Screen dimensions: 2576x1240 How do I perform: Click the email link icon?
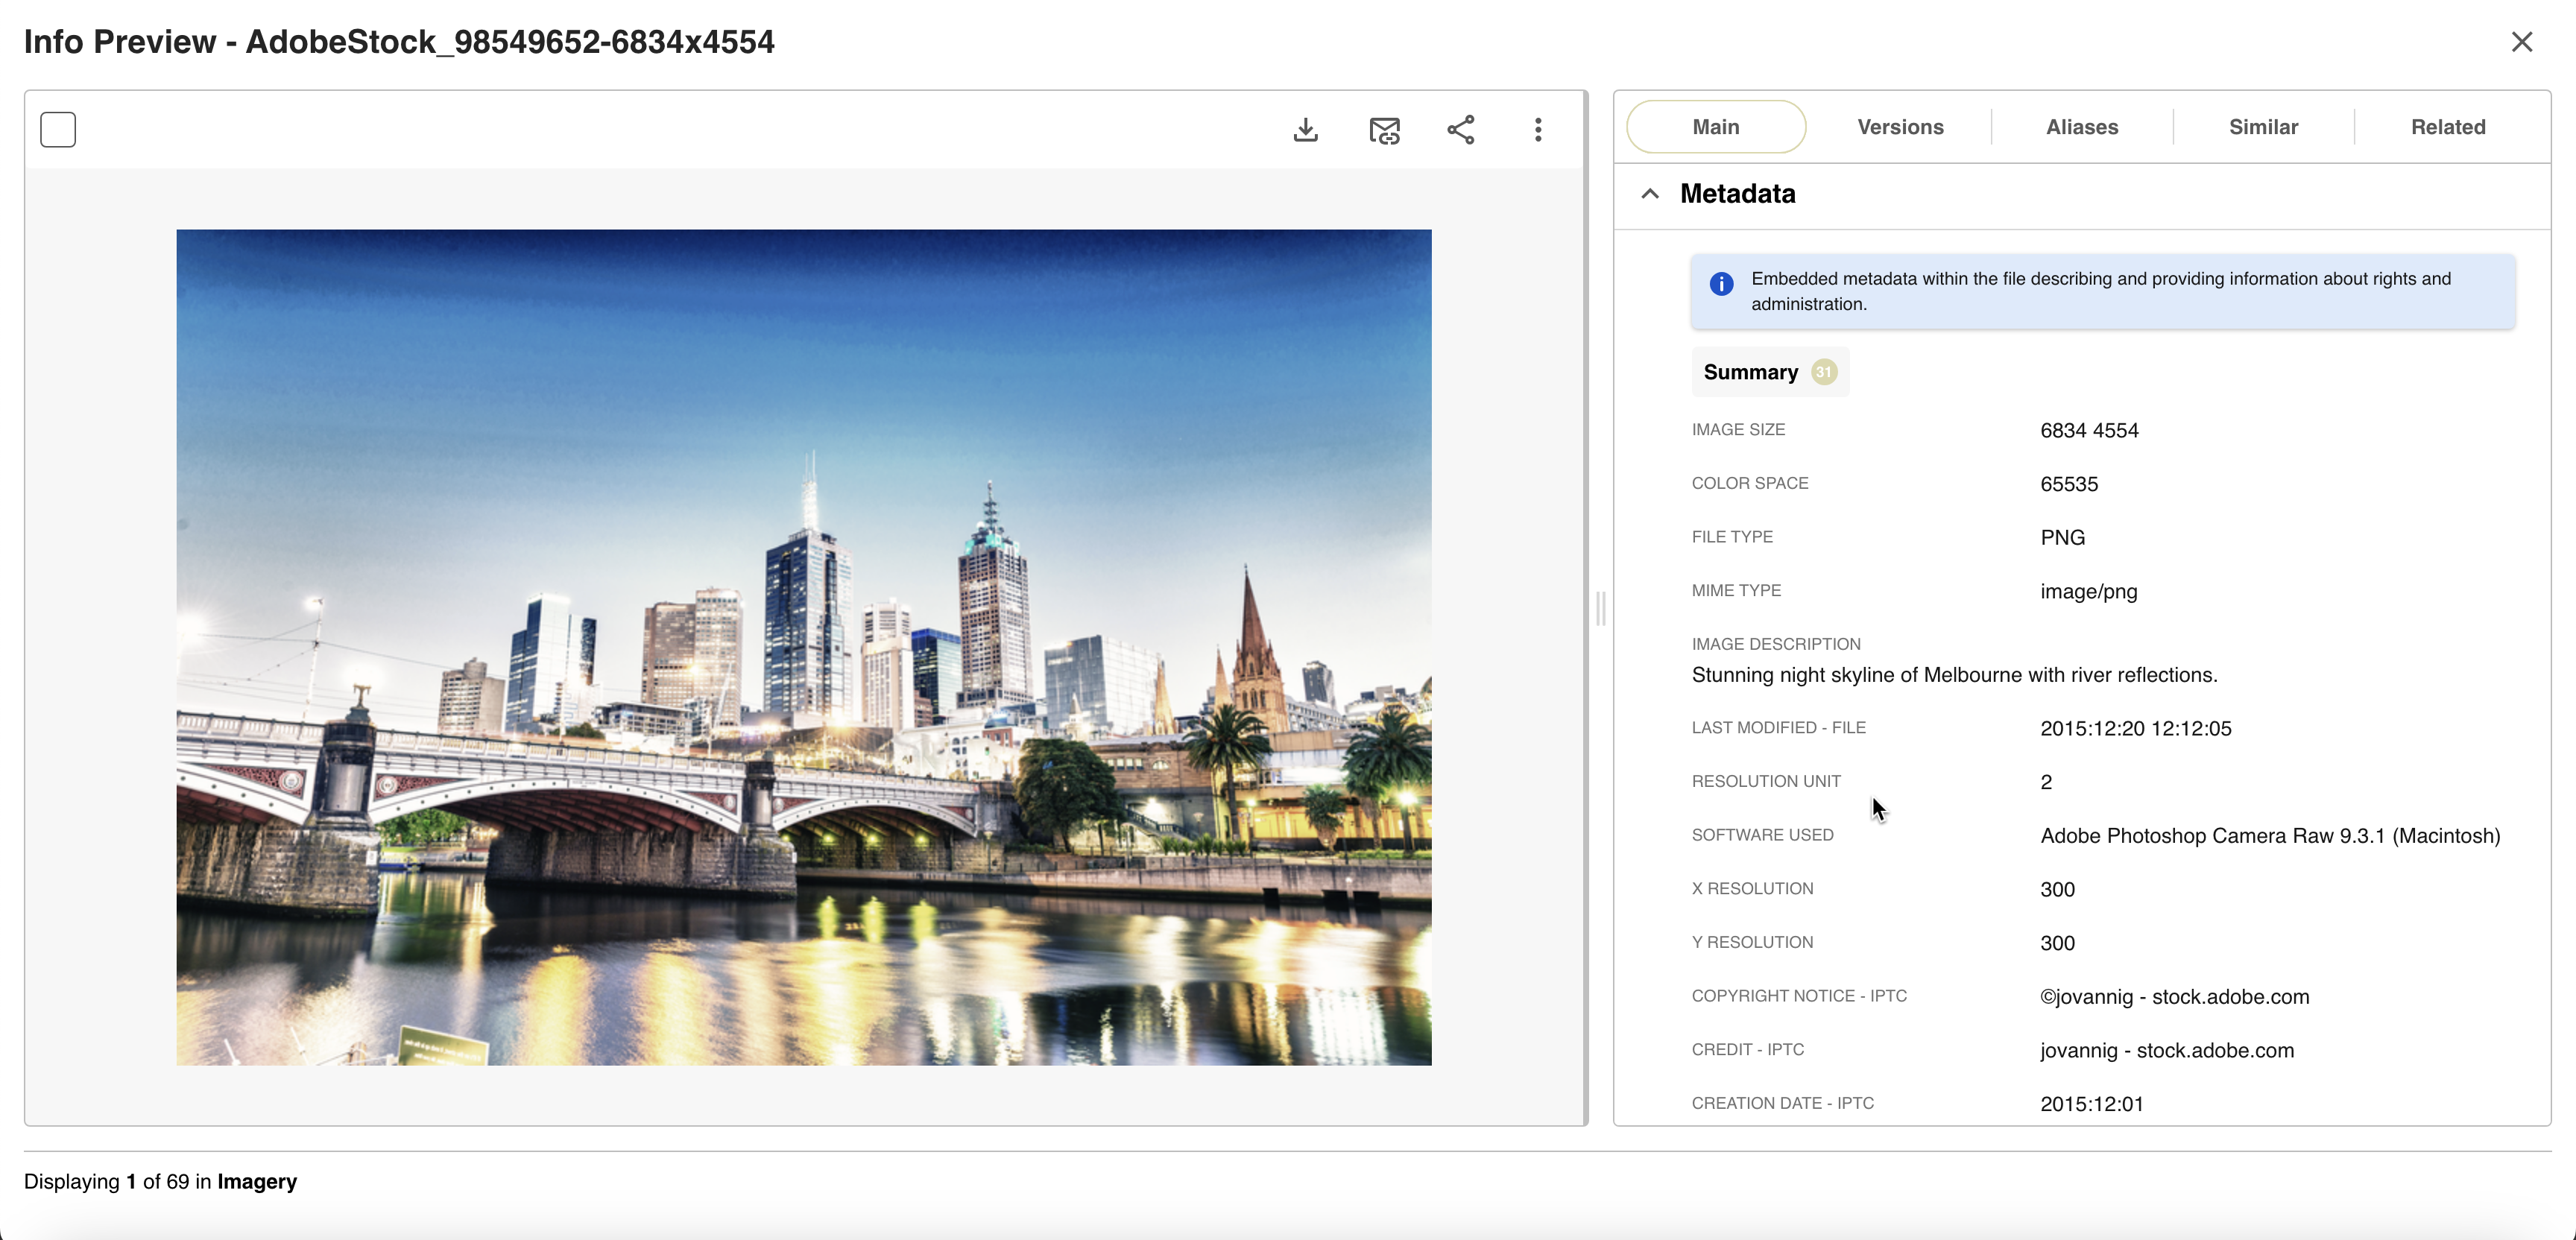click(1384, 130)
